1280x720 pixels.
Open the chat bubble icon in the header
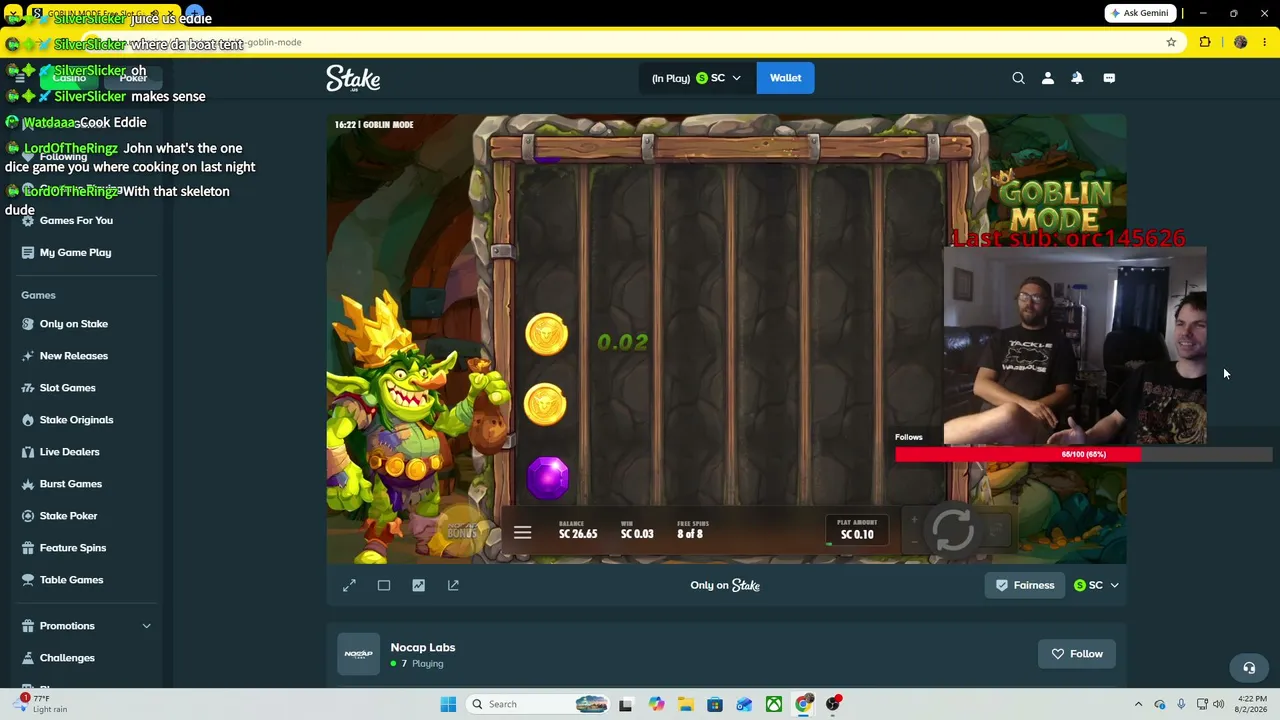click(x=1109, y=78)
